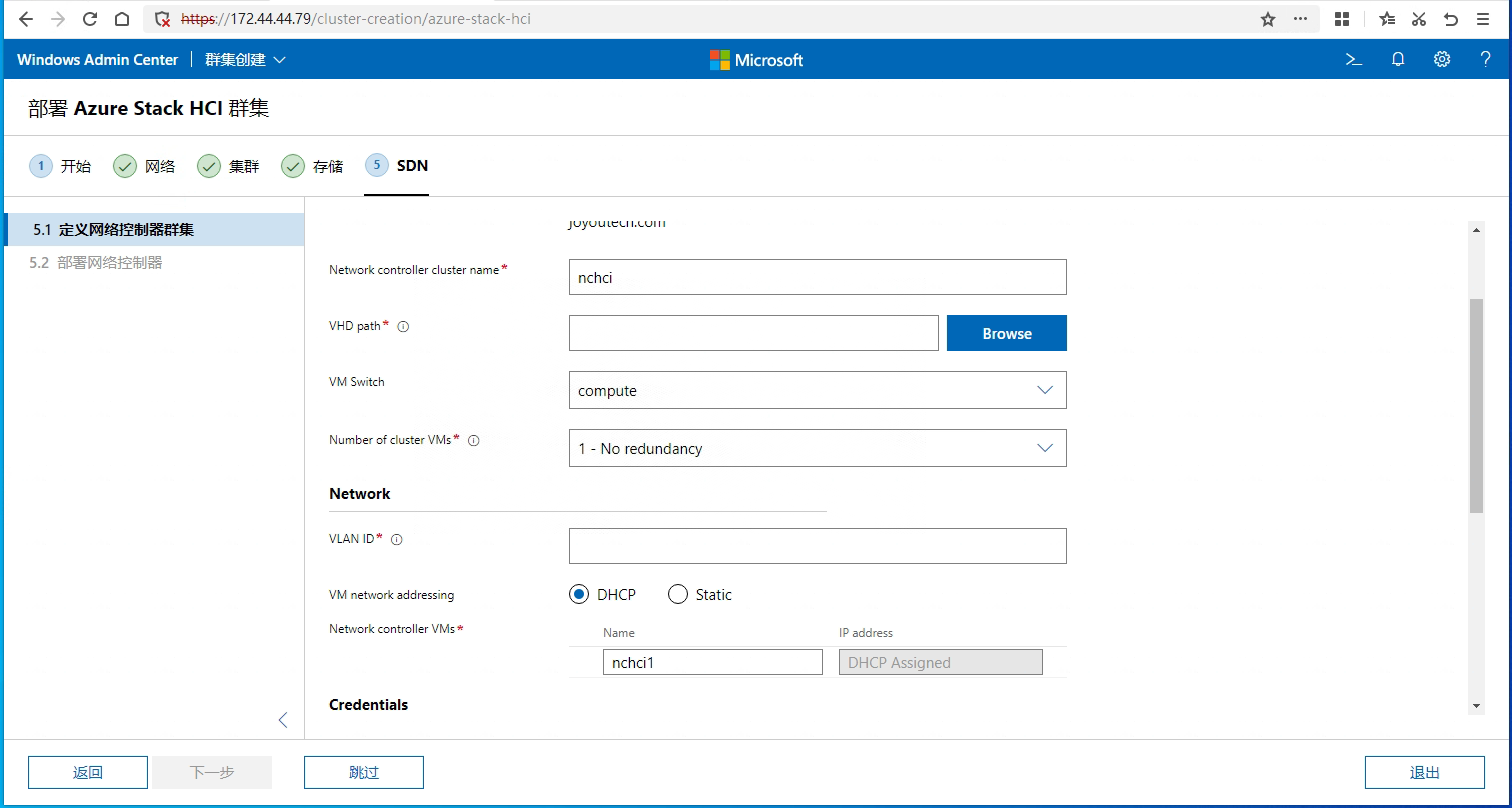Click the form scrollbar down arrow
Screen dimensions: 1512x808
pos(1476,706)
